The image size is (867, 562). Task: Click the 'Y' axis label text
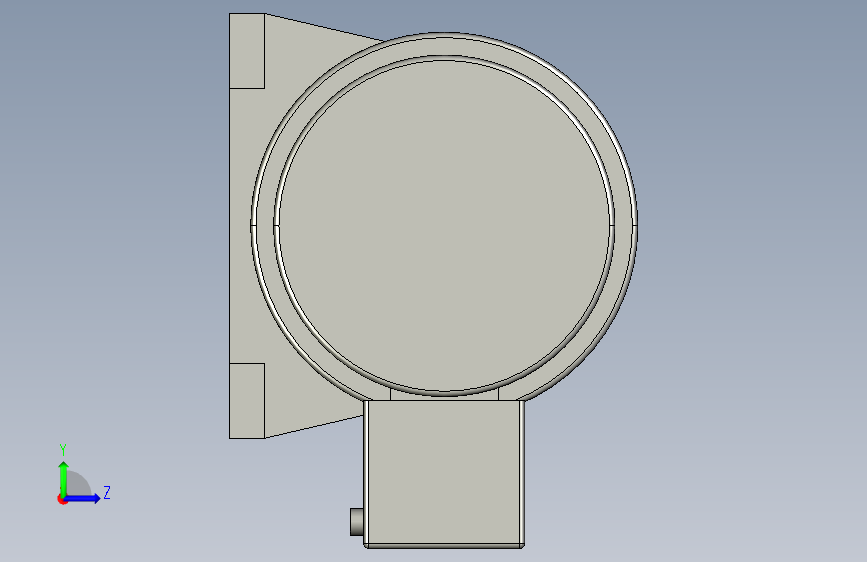(x=63, y=450)
